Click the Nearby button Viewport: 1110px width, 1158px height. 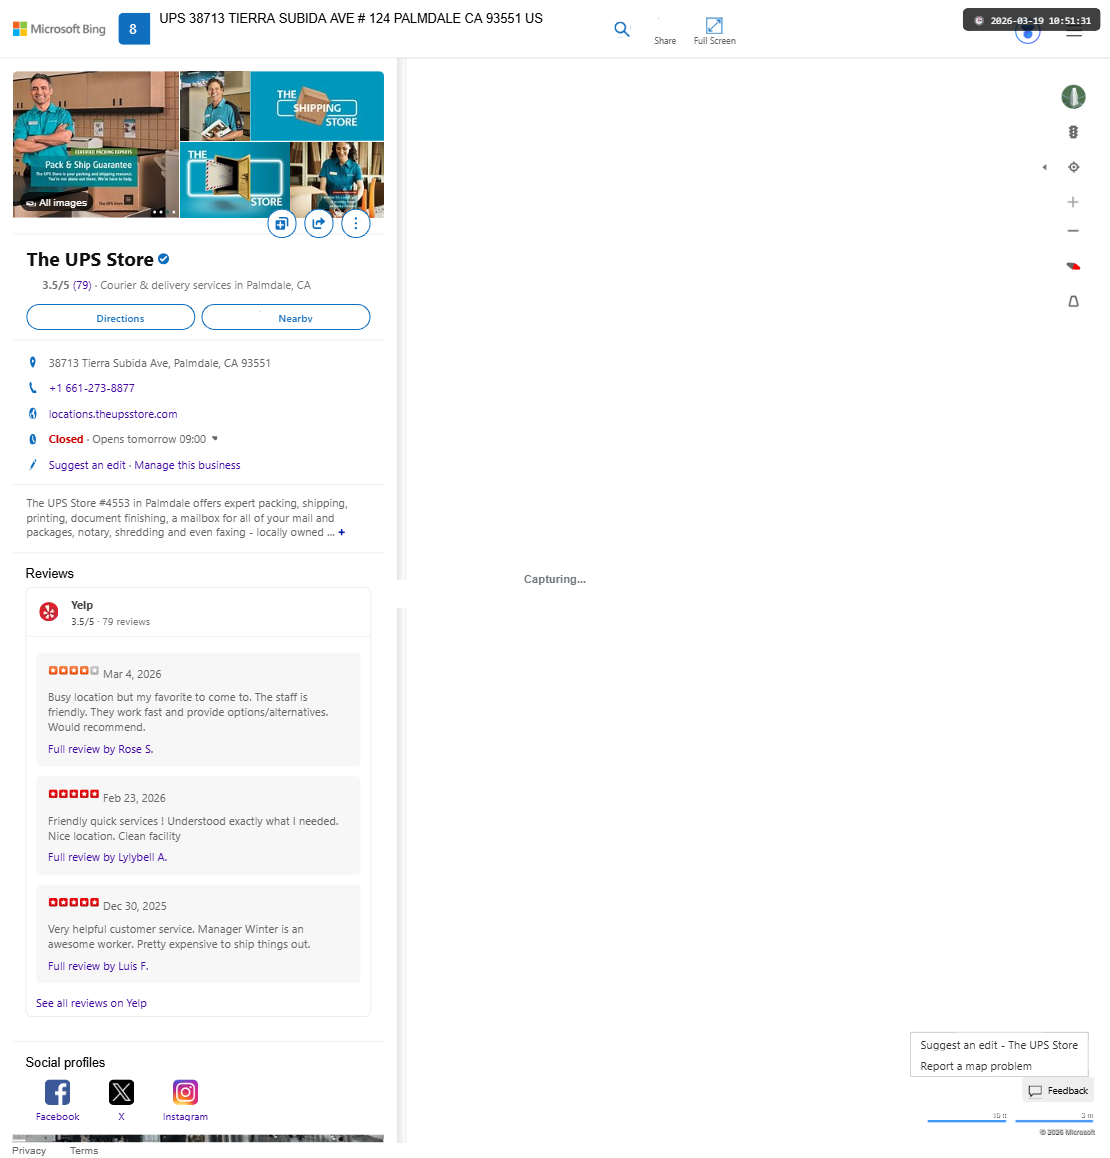pyautogui.click(x=286, y=318)
